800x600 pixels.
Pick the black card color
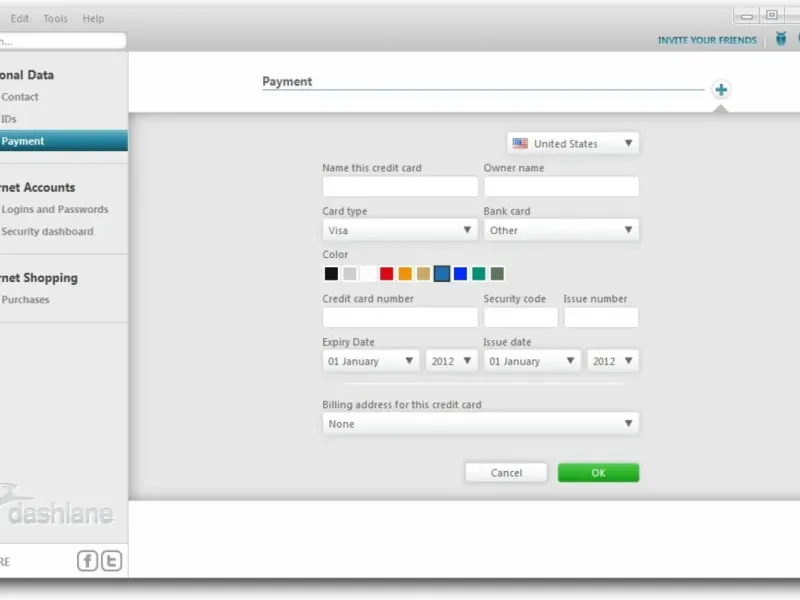(331, 274)
